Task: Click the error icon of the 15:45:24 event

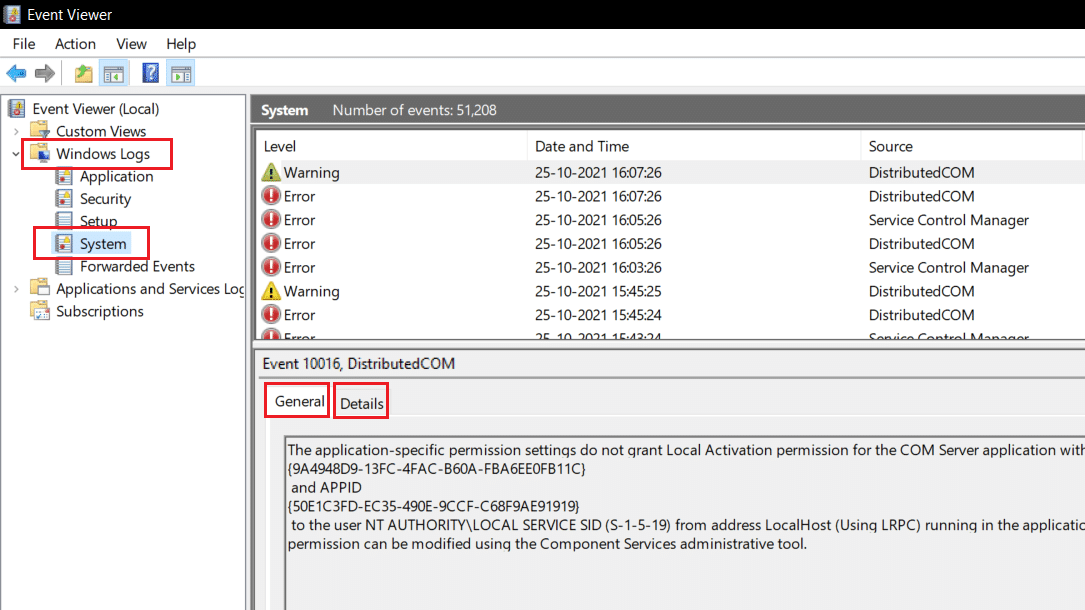Action: (271, 315)
